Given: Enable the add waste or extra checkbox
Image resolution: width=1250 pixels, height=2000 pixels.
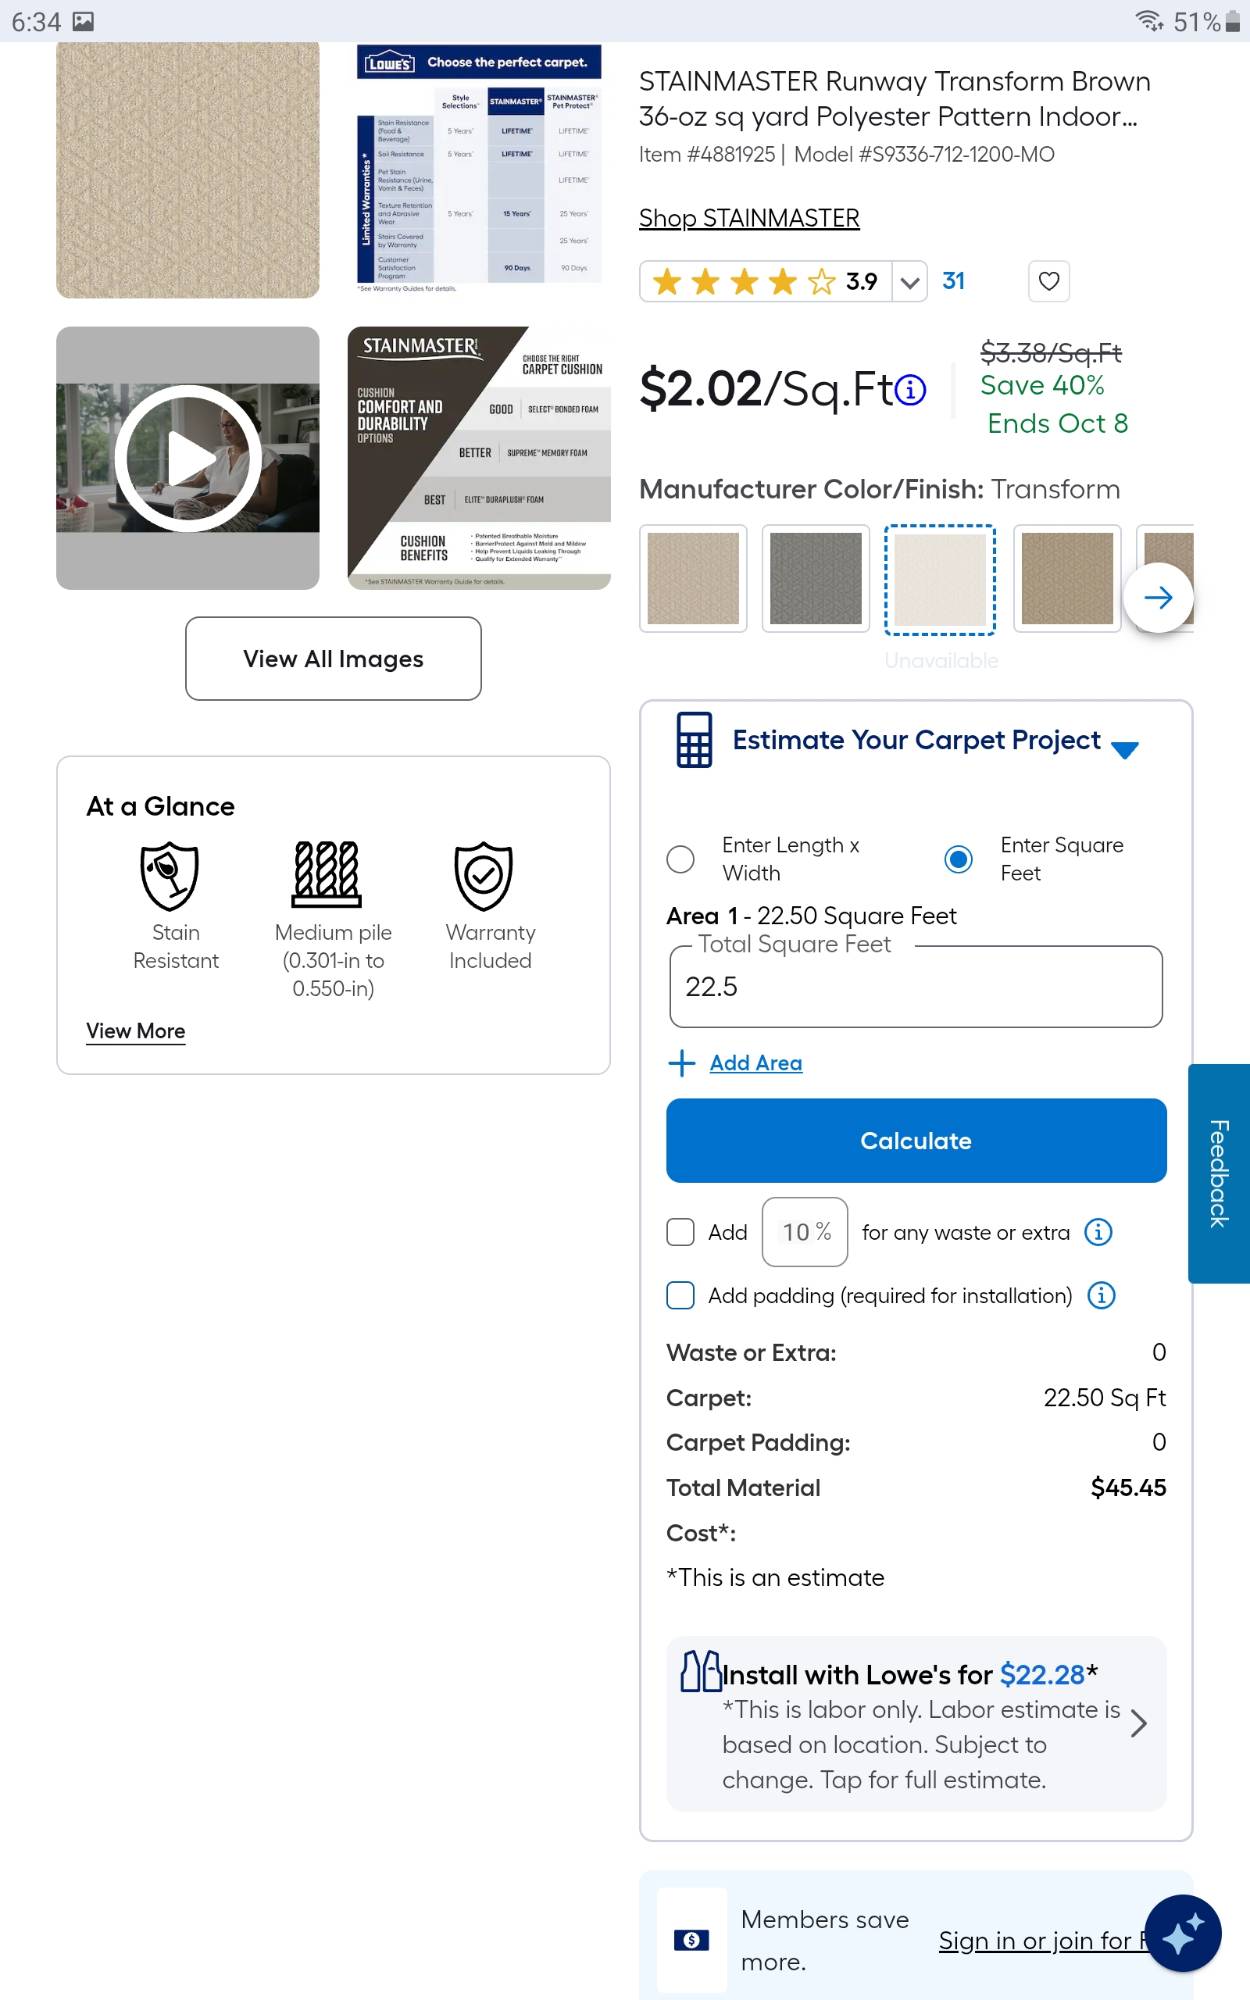Looking at the screenshot, I should coord(680,1232).
